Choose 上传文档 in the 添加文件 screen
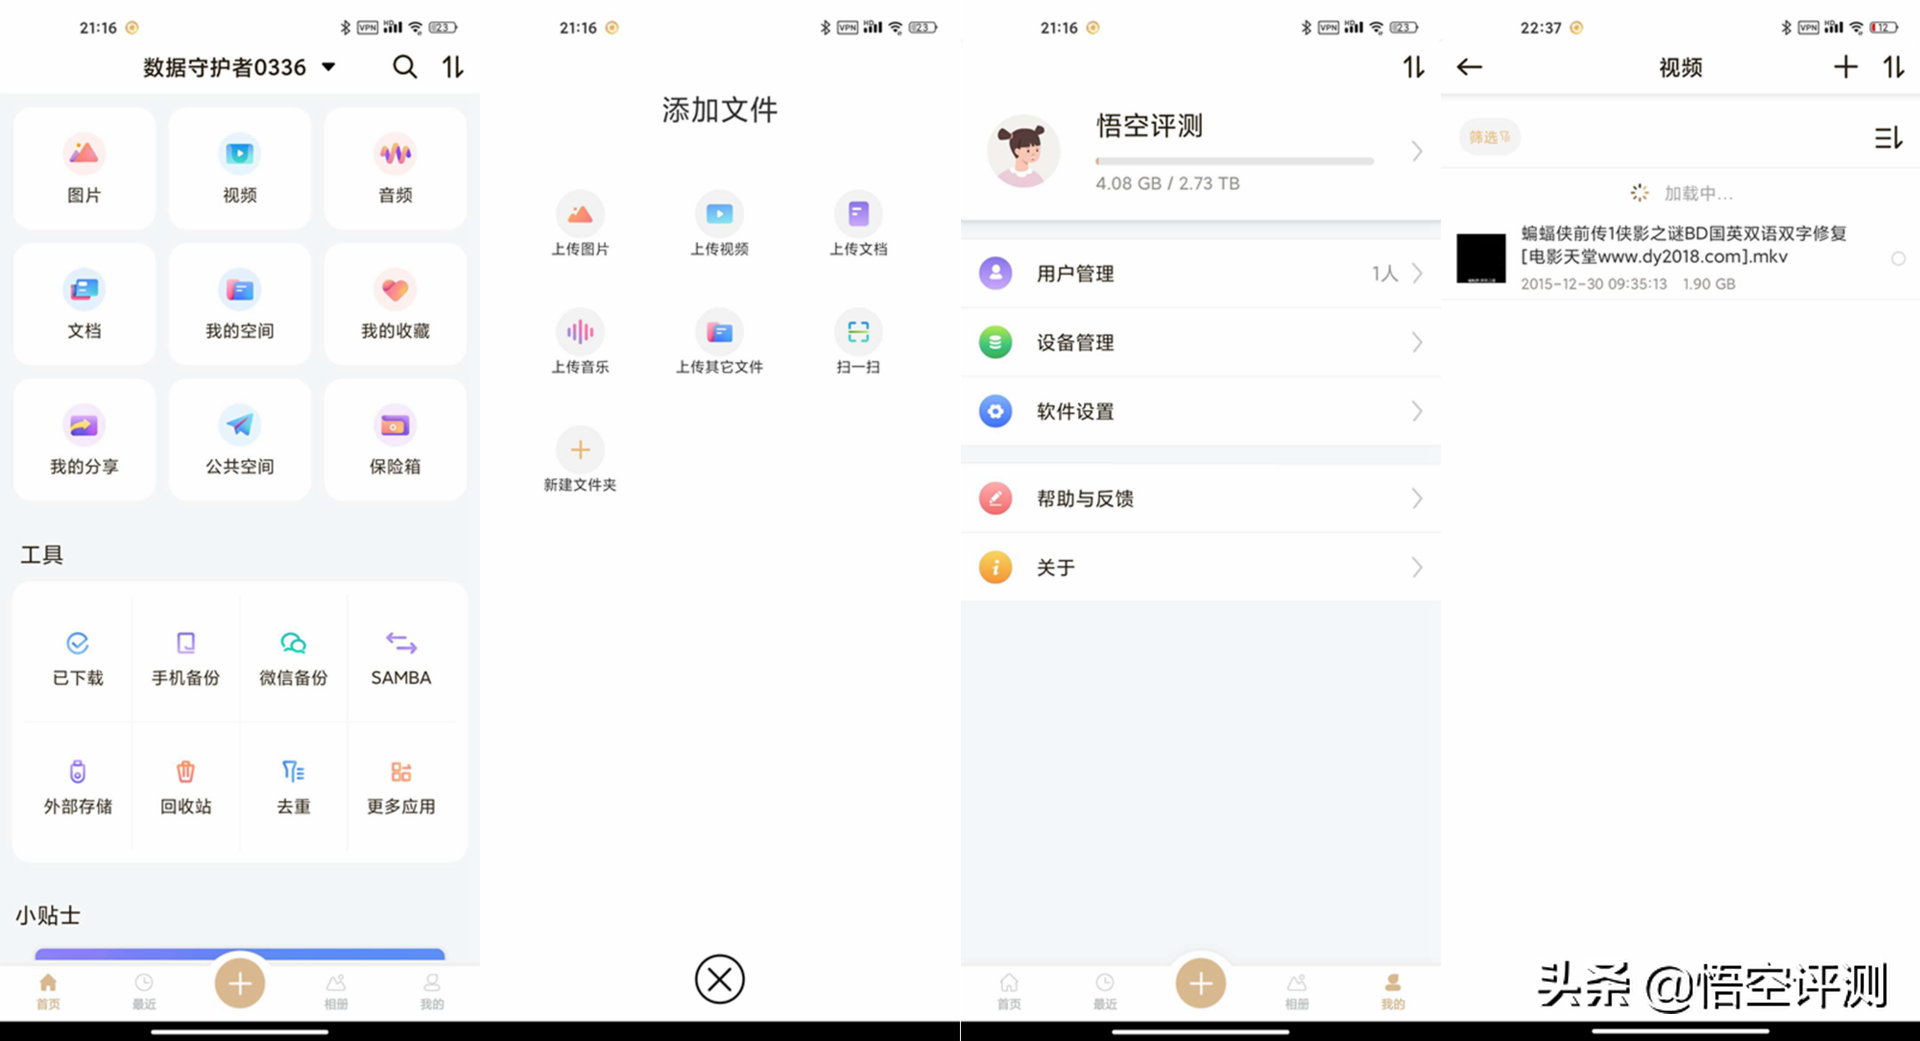 [x=858, y=224]
